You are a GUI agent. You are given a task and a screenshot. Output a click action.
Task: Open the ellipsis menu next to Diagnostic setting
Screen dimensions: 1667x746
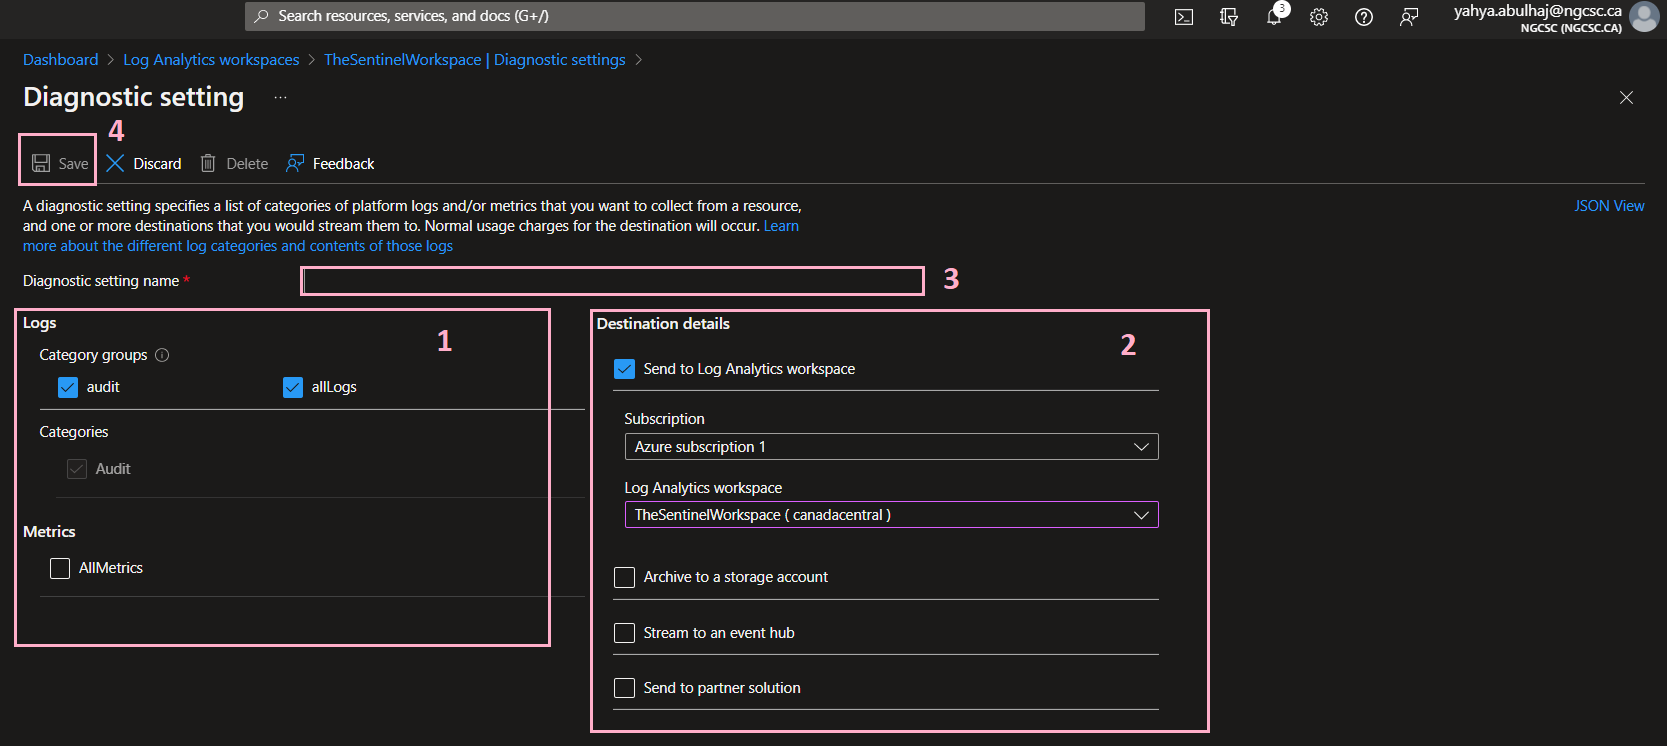coord(280,98)
